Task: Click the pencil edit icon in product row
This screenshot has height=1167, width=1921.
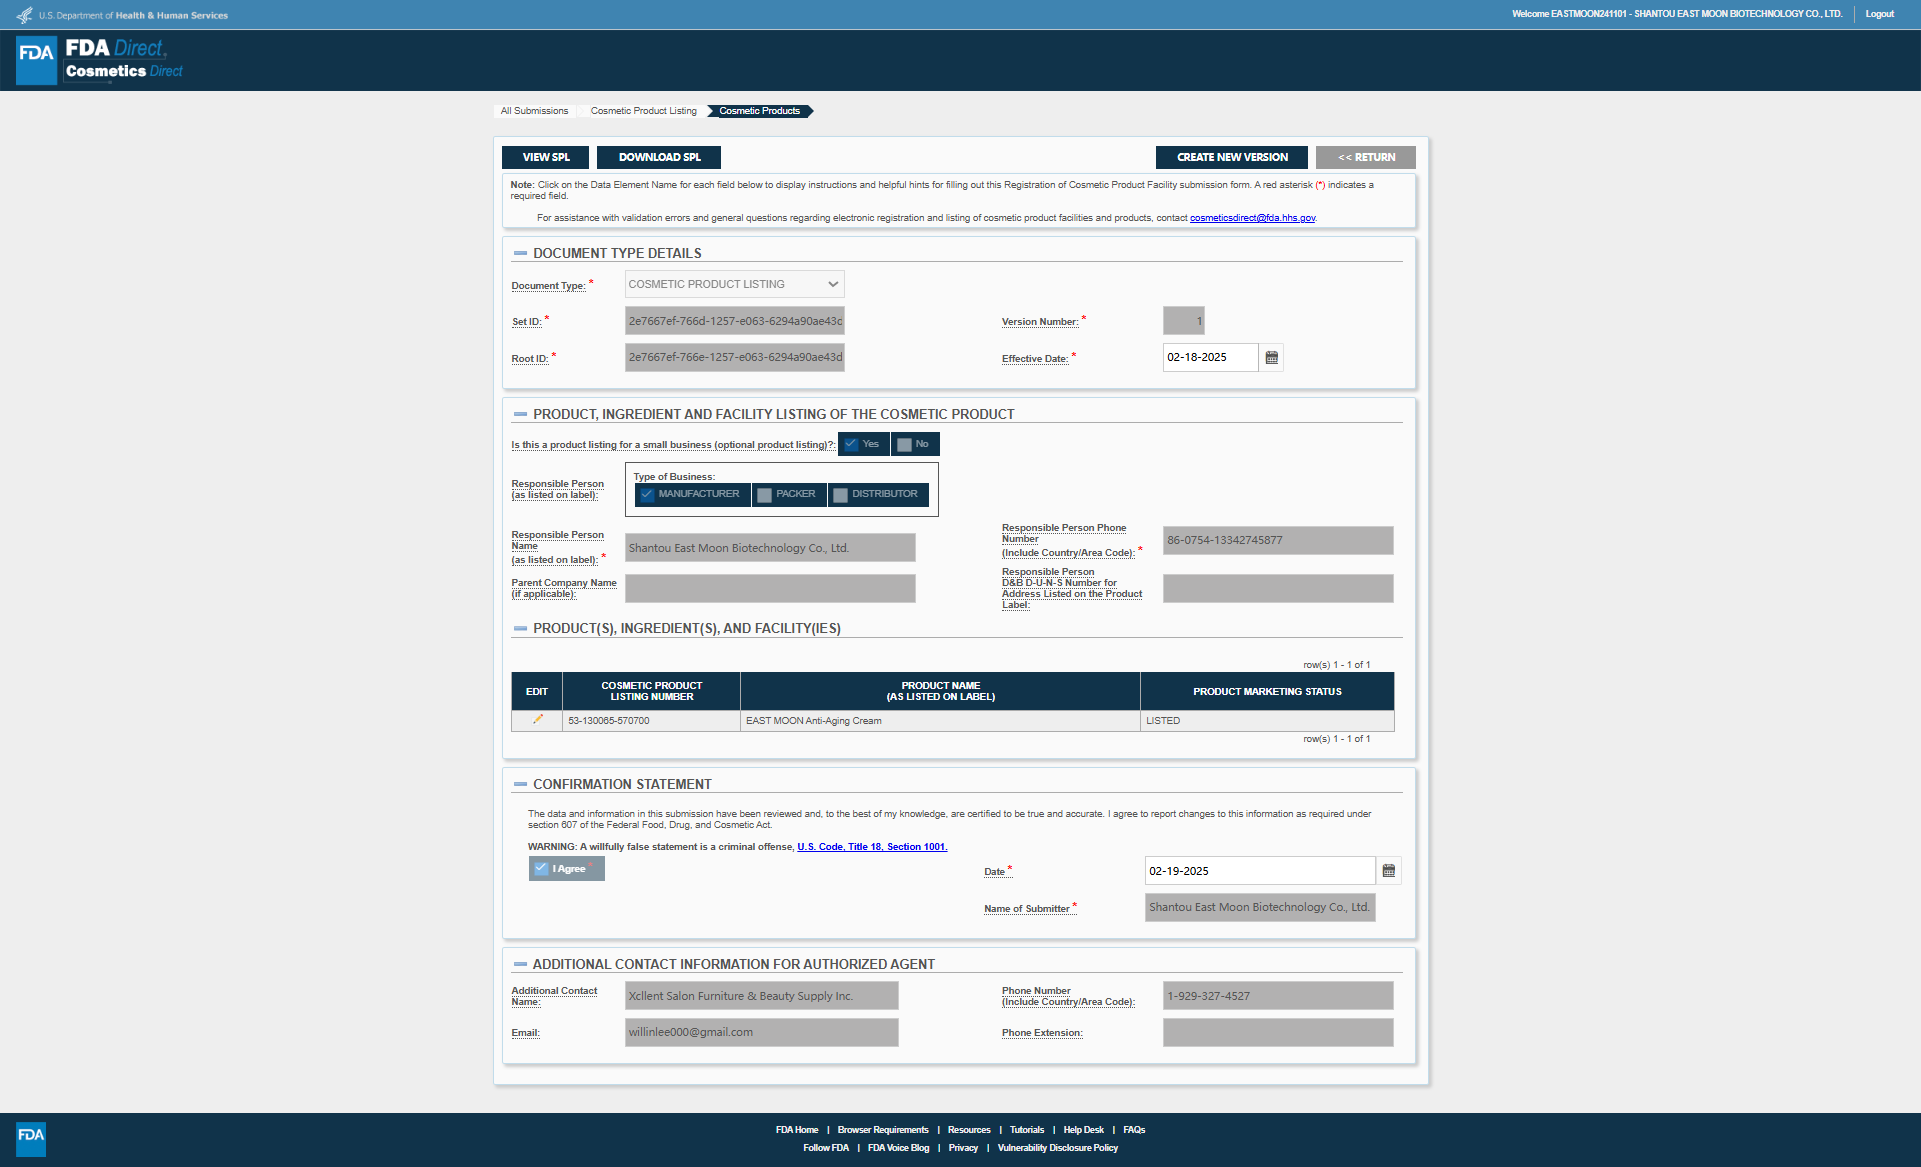Action: (538, 720)
